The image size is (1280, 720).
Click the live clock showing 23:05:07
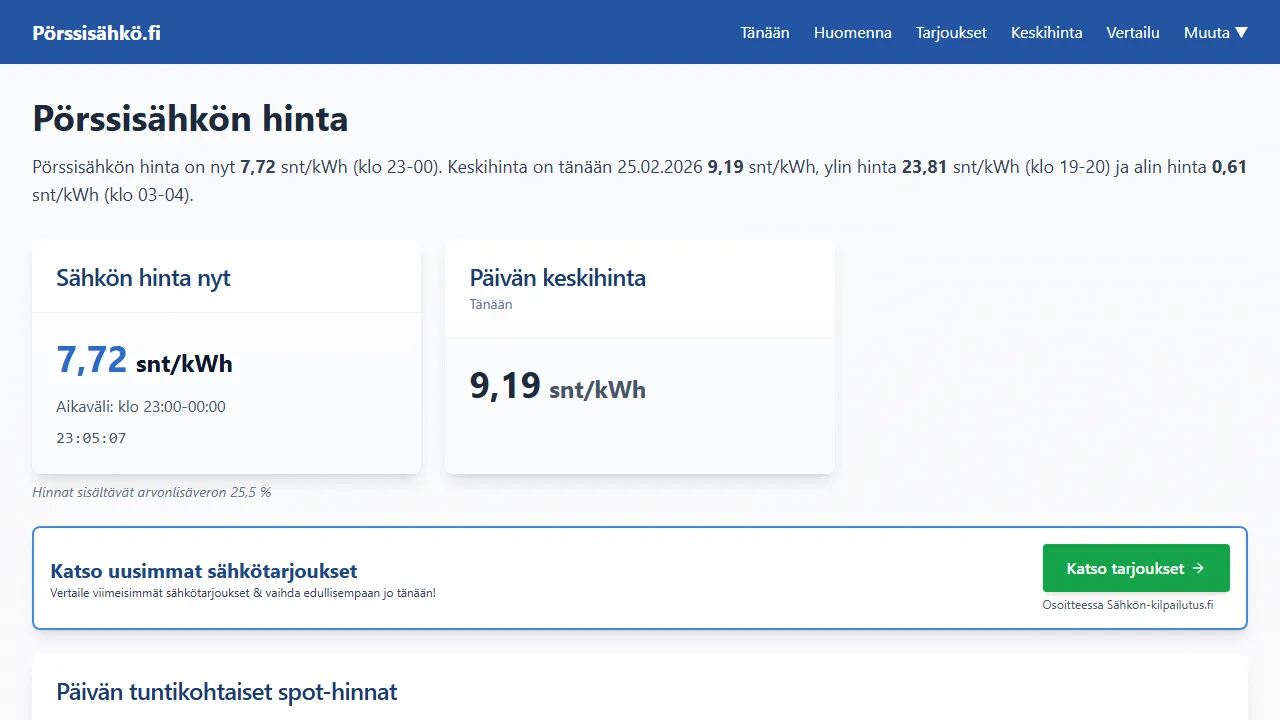click(90, 437)
